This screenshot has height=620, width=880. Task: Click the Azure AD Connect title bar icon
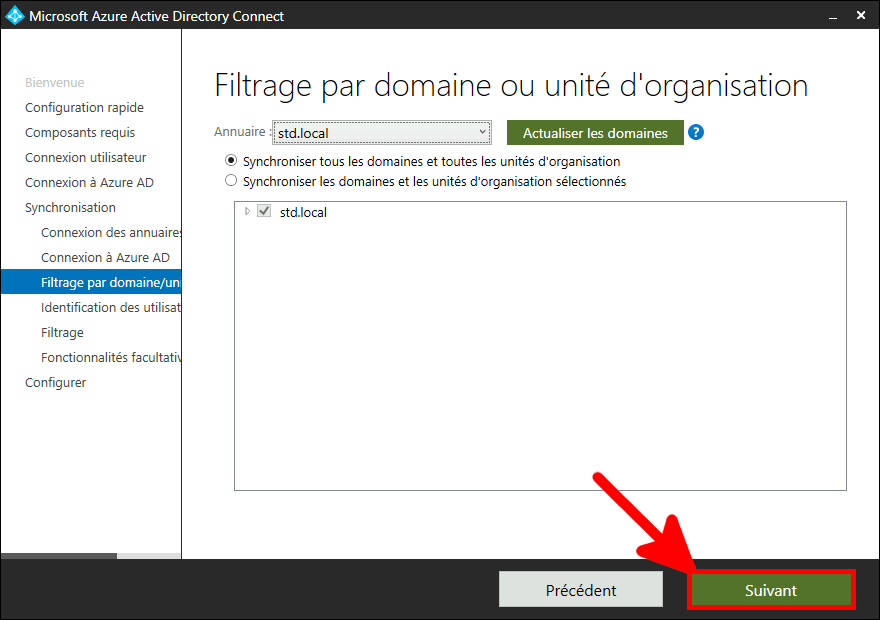click(14, 15)
